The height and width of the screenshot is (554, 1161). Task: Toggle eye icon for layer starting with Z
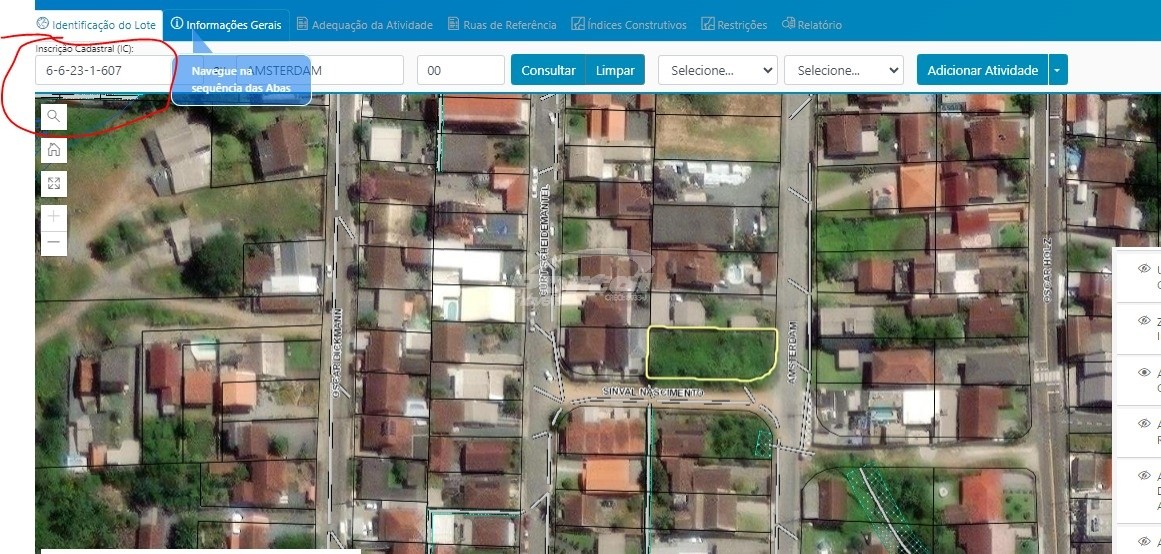click(1144, 321)
